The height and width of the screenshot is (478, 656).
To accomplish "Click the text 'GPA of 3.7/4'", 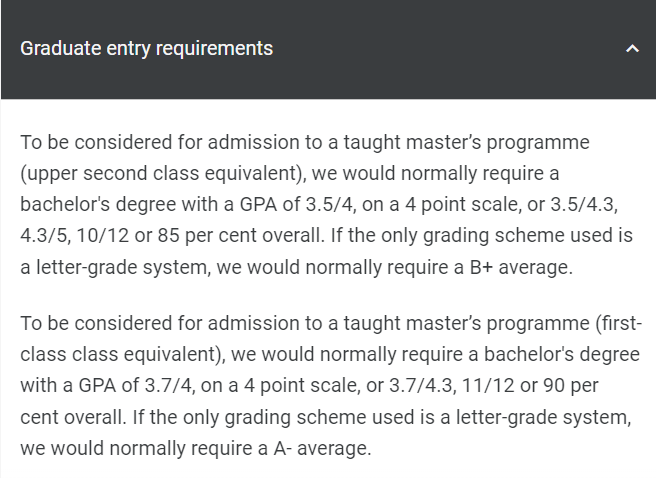I will pos(135,386).
